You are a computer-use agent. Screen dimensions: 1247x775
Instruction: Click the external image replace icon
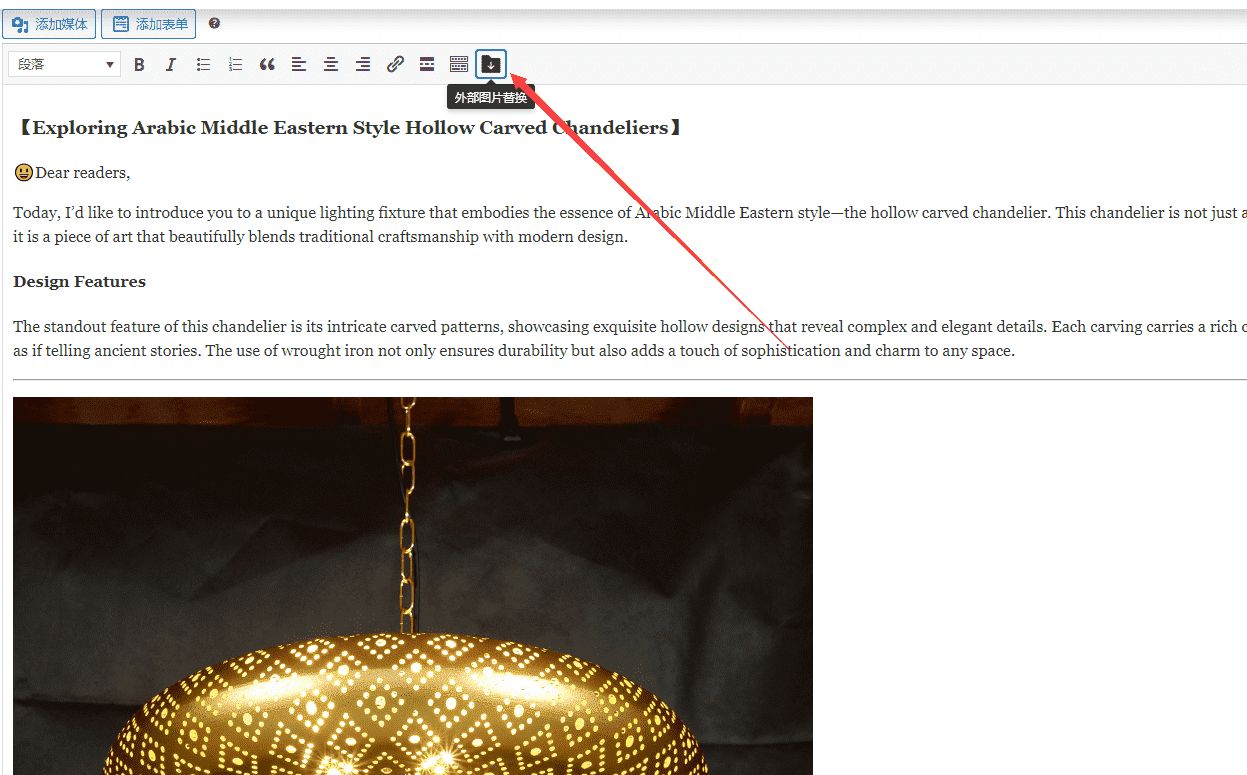(491, 64)
